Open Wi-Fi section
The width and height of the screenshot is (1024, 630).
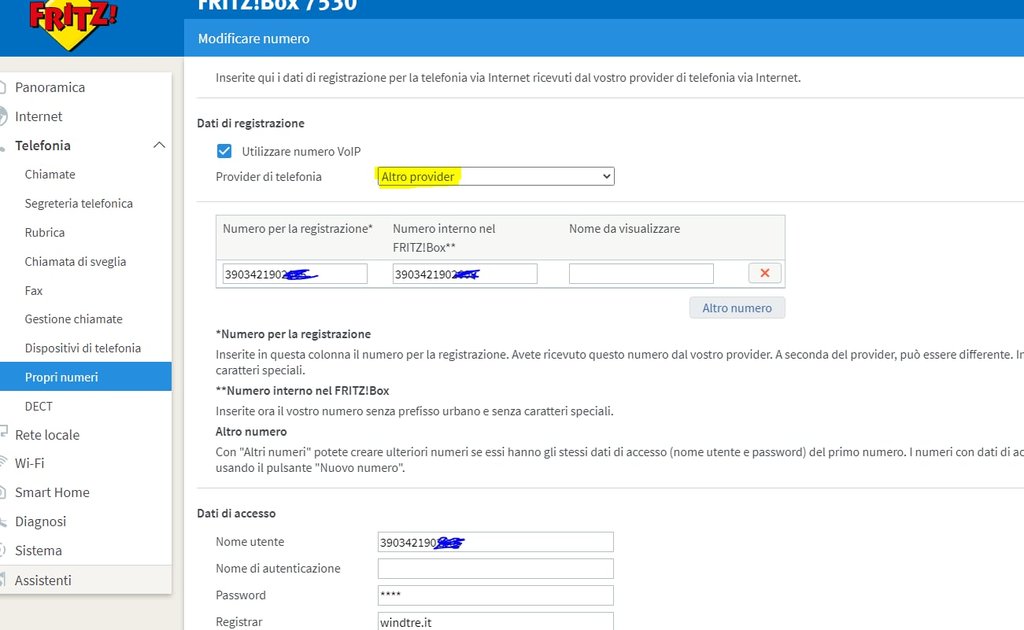[x=29, y=464]
